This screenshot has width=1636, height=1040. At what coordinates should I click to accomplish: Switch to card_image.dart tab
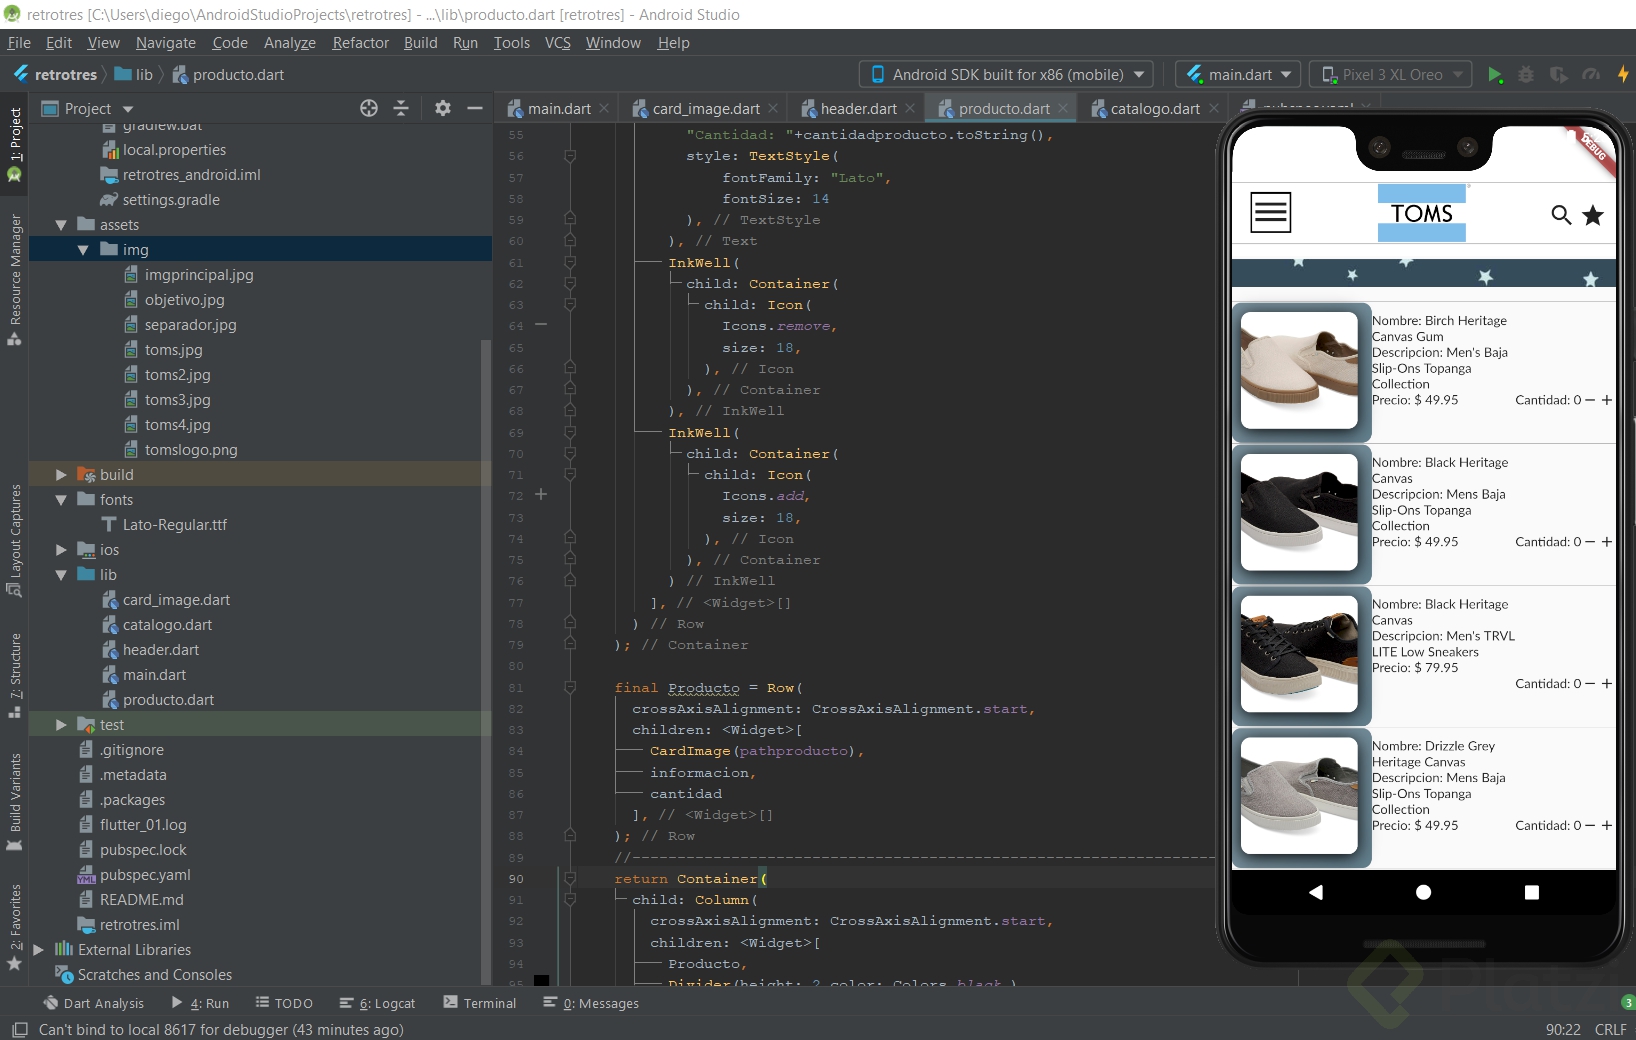(705, 108)
